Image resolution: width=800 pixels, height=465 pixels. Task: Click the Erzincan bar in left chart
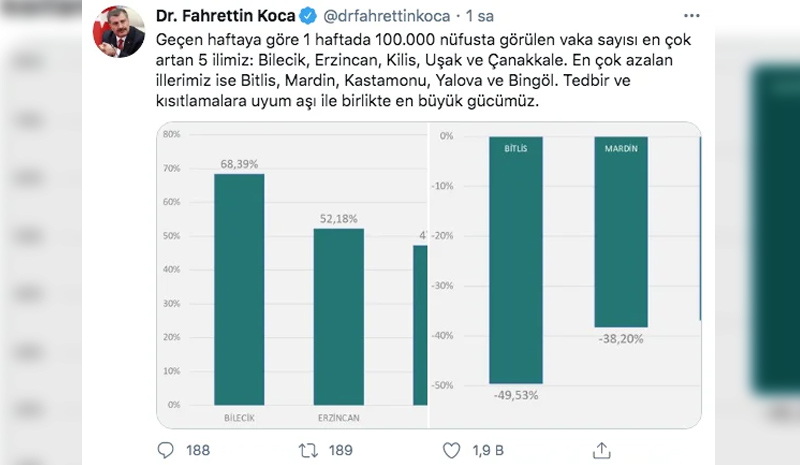point(339,317)
